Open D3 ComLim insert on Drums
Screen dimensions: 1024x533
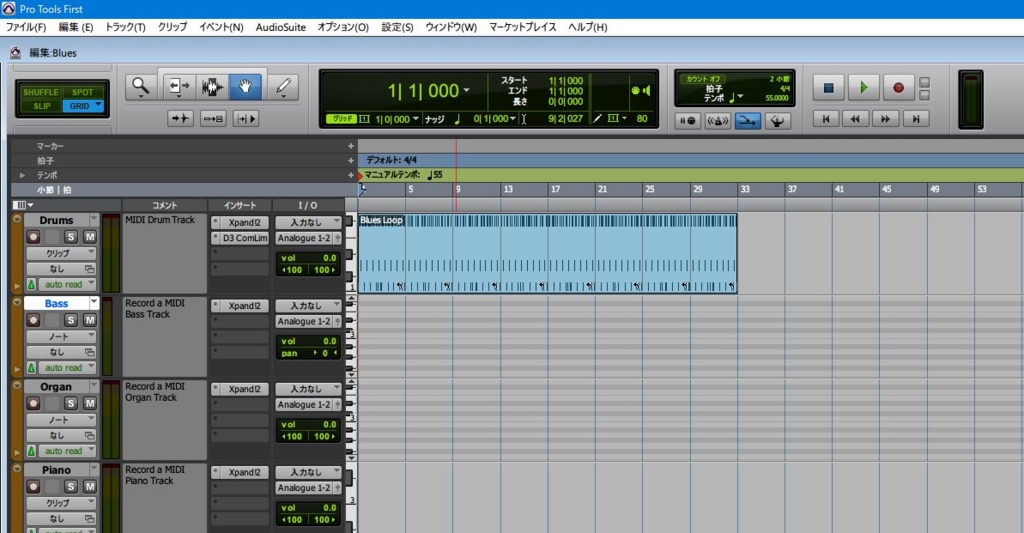(240, 238)
